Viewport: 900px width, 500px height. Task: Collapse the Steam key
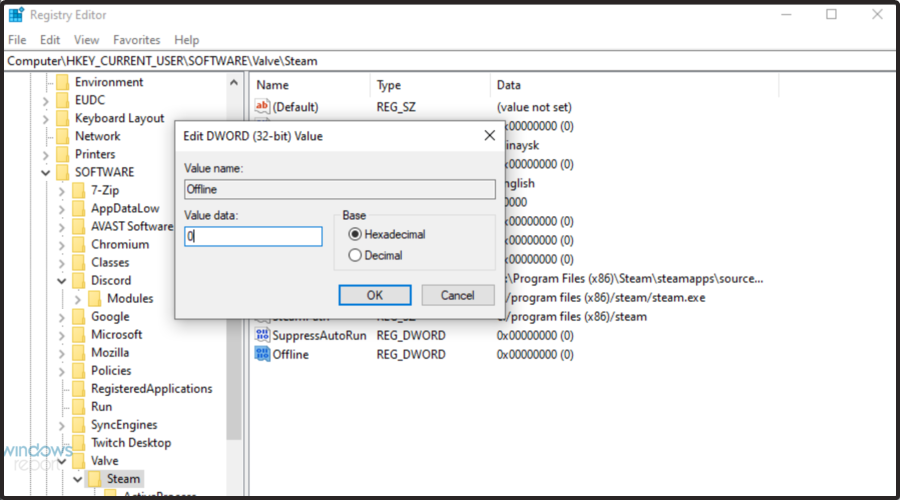[x=77, y=479]
